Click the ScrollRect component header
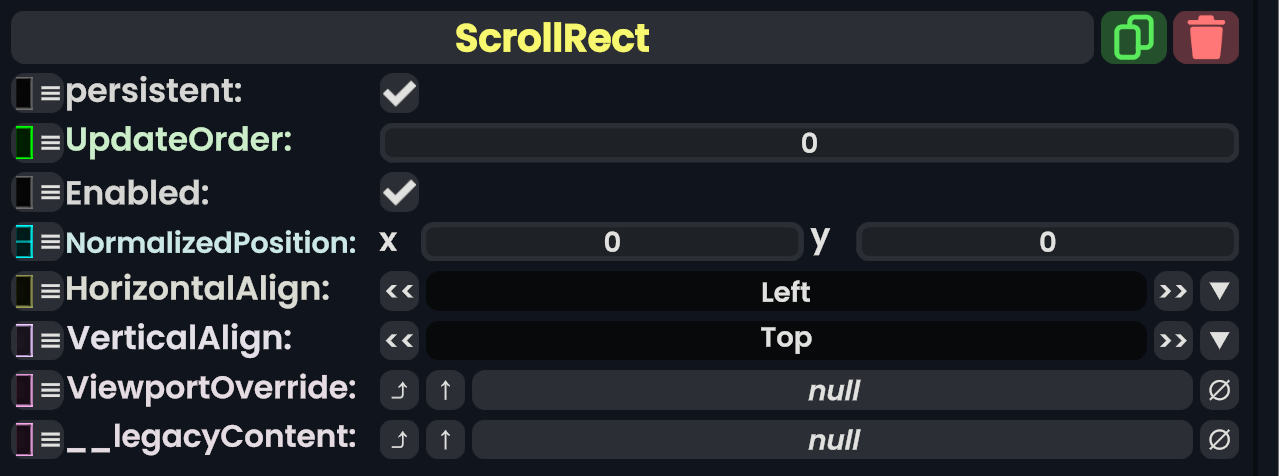The height and width of the screenshot is (476, 1279). pos(552,38)
